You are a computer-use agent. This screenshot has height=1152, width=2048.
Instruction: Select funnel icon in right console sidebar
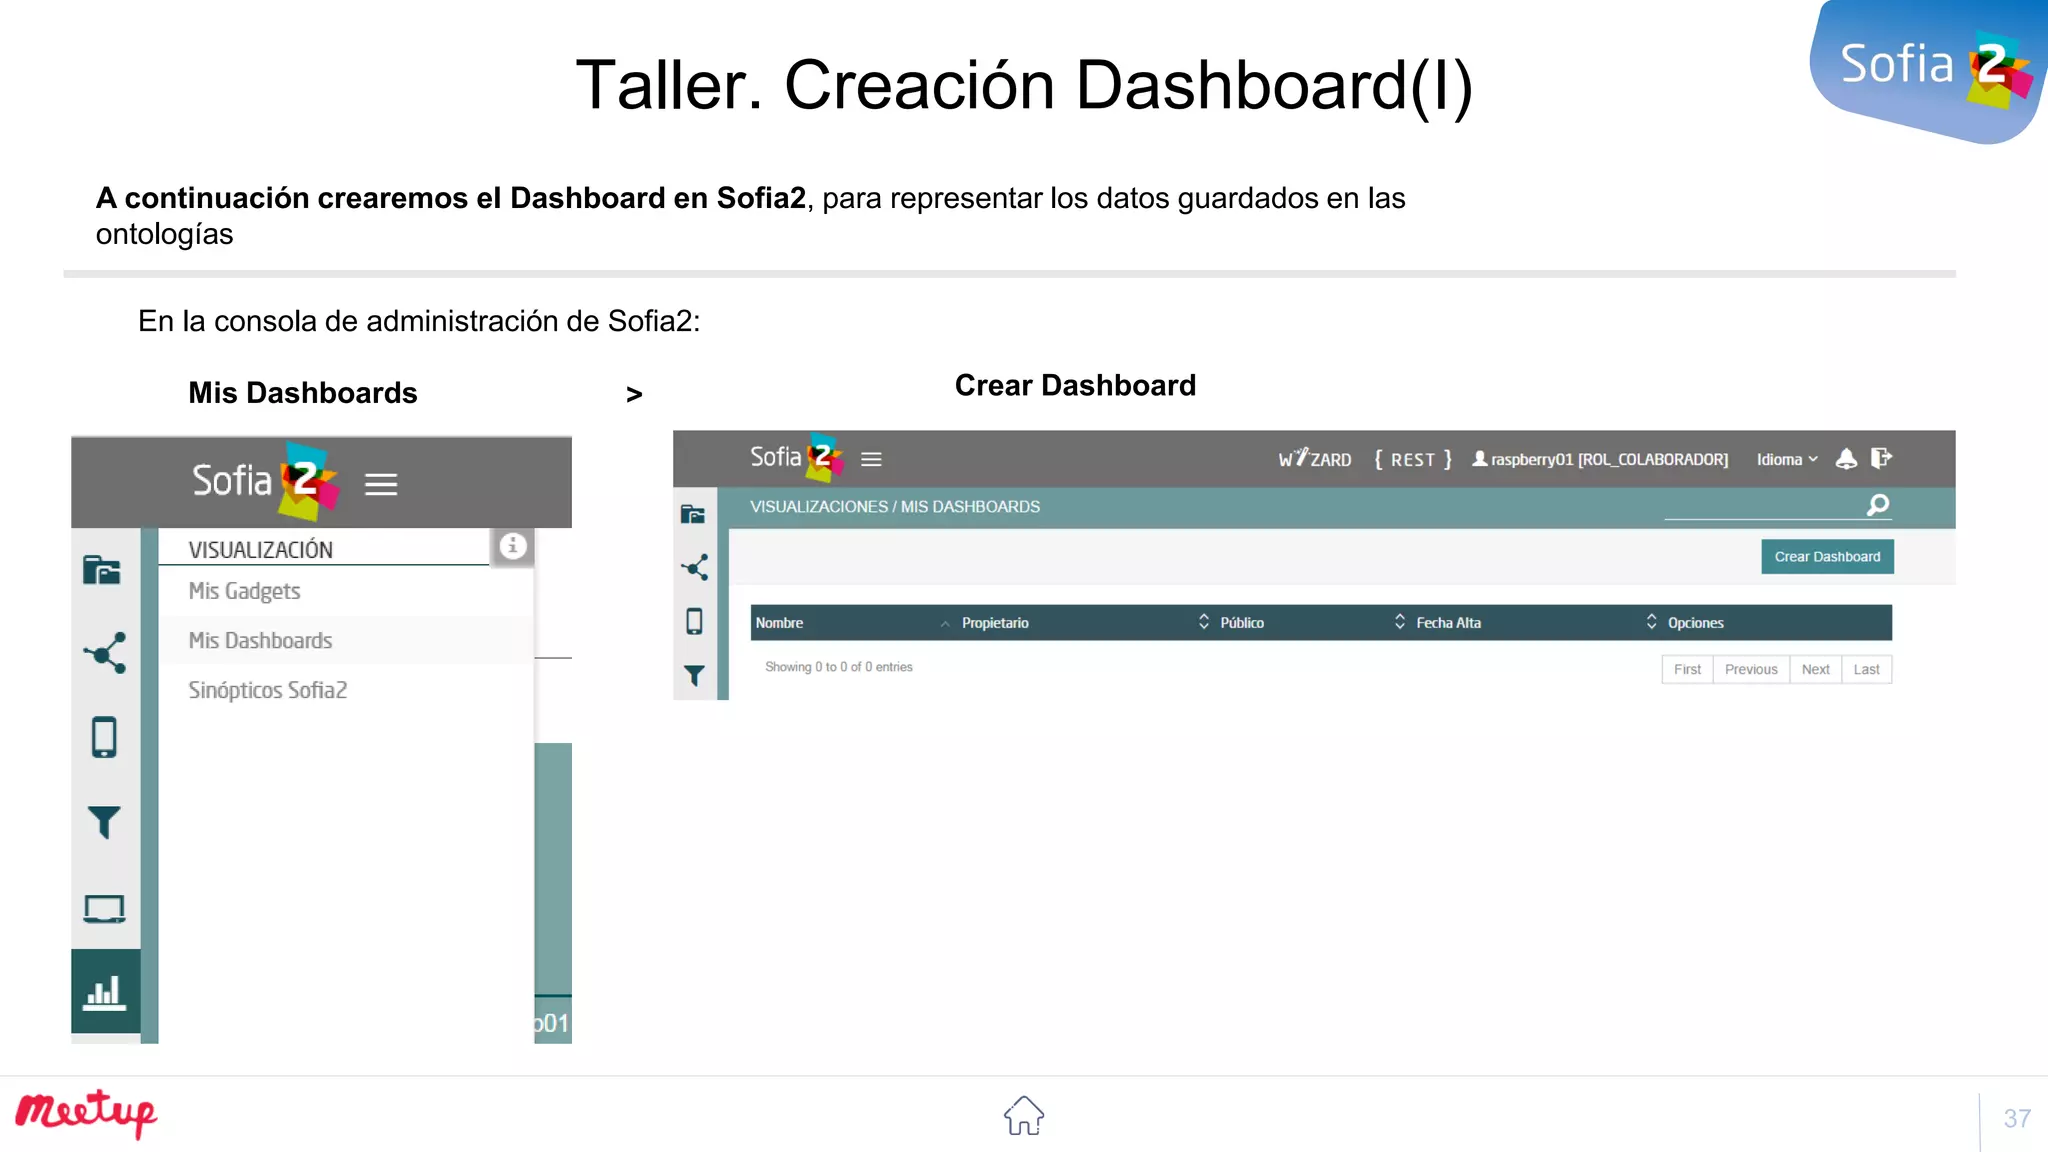click(694, 676)
